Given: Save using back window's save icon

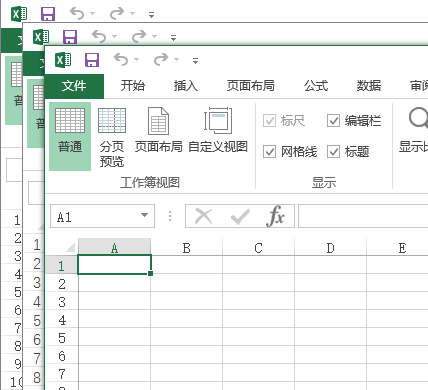Looking at the screenshot, I should click(x=48, y=14).
